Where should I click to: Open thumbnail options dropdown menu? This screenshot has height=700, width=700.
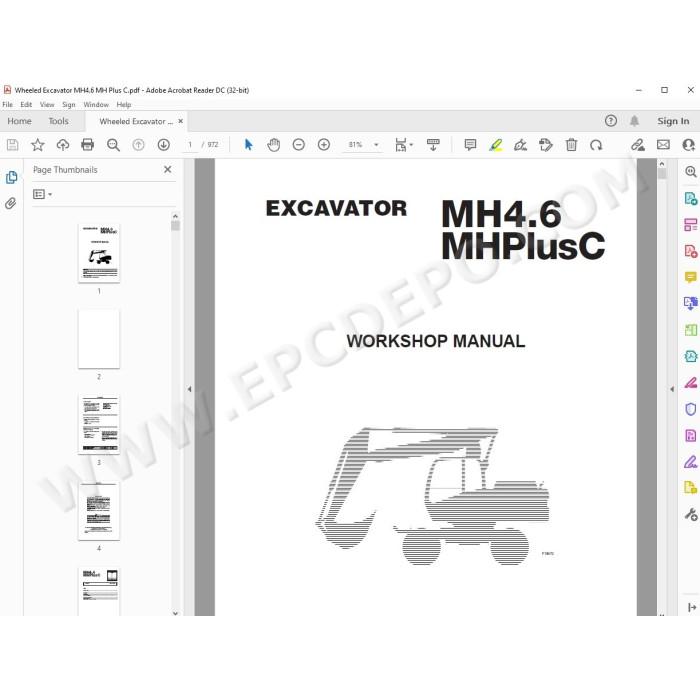click(x=42, y=194)
